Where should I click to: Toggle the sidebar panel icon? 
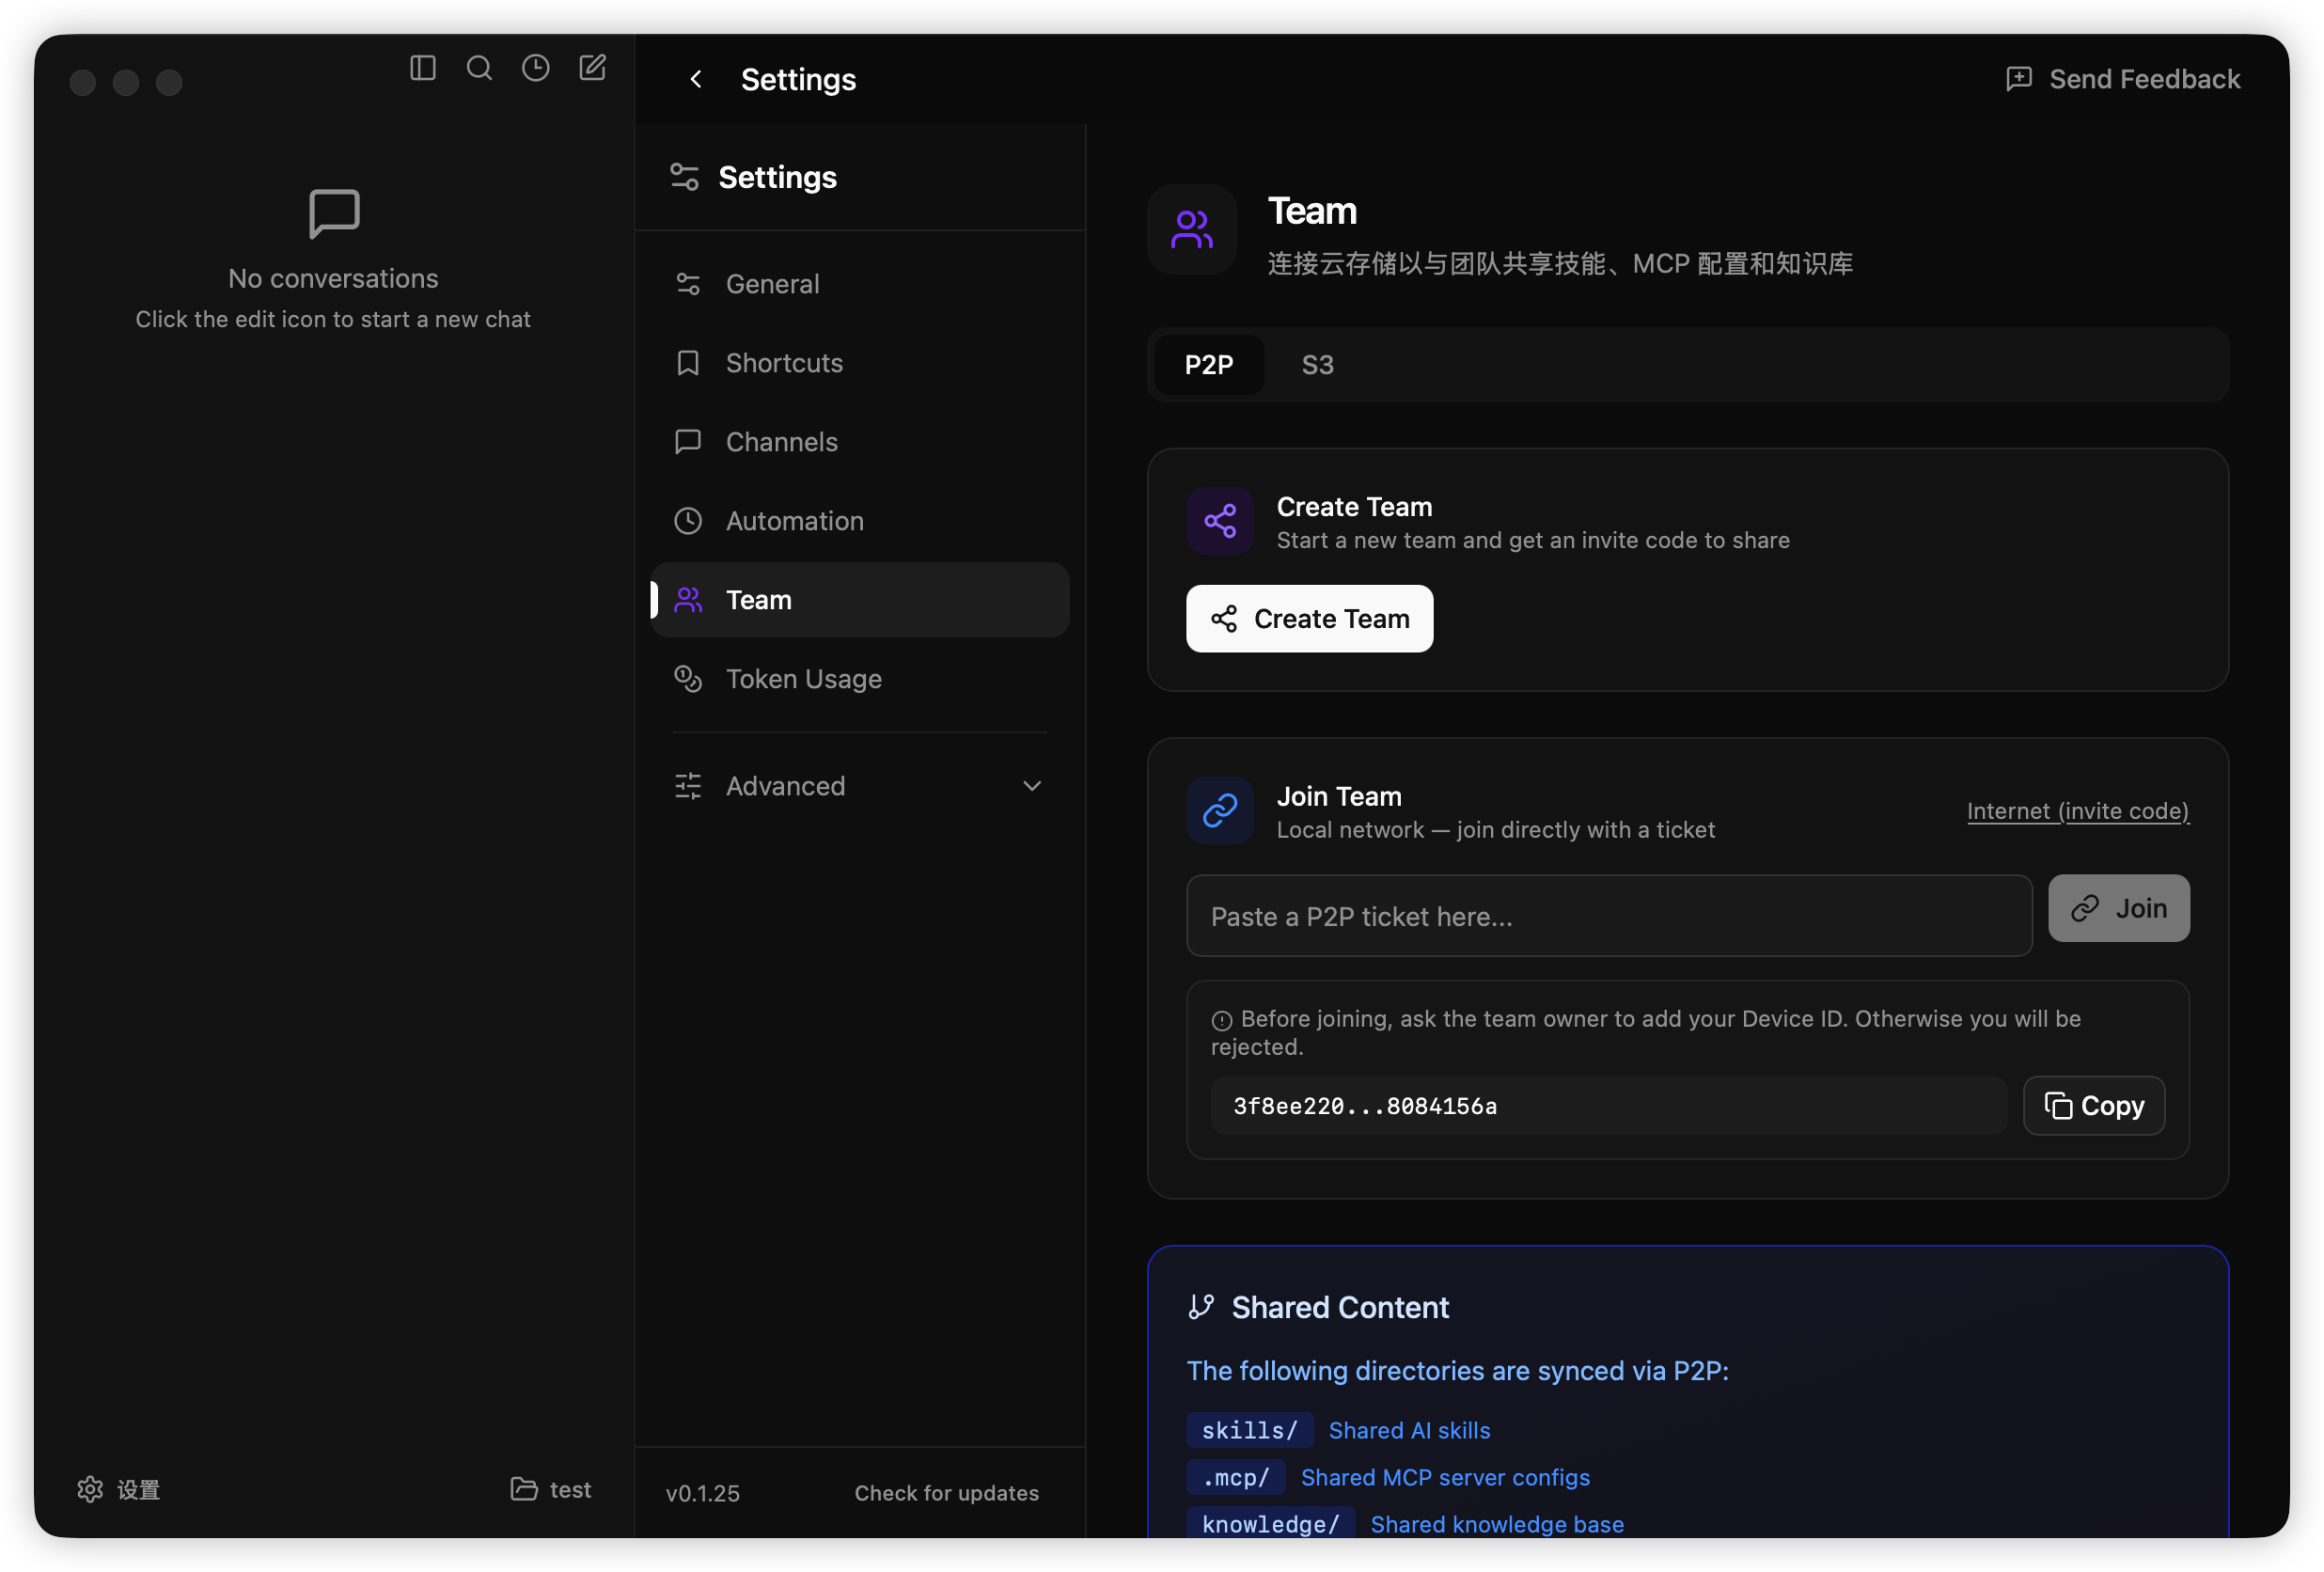[x=422, y=68]
